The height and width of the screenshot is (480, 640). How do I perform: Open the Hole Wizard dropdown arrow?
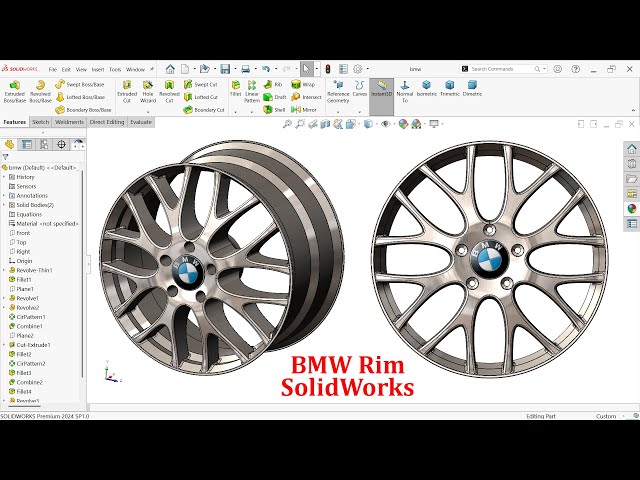148,112
